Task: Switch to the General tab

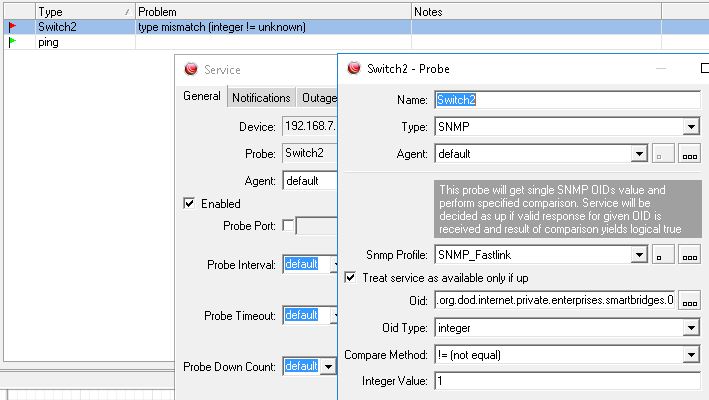Action: 202,96
